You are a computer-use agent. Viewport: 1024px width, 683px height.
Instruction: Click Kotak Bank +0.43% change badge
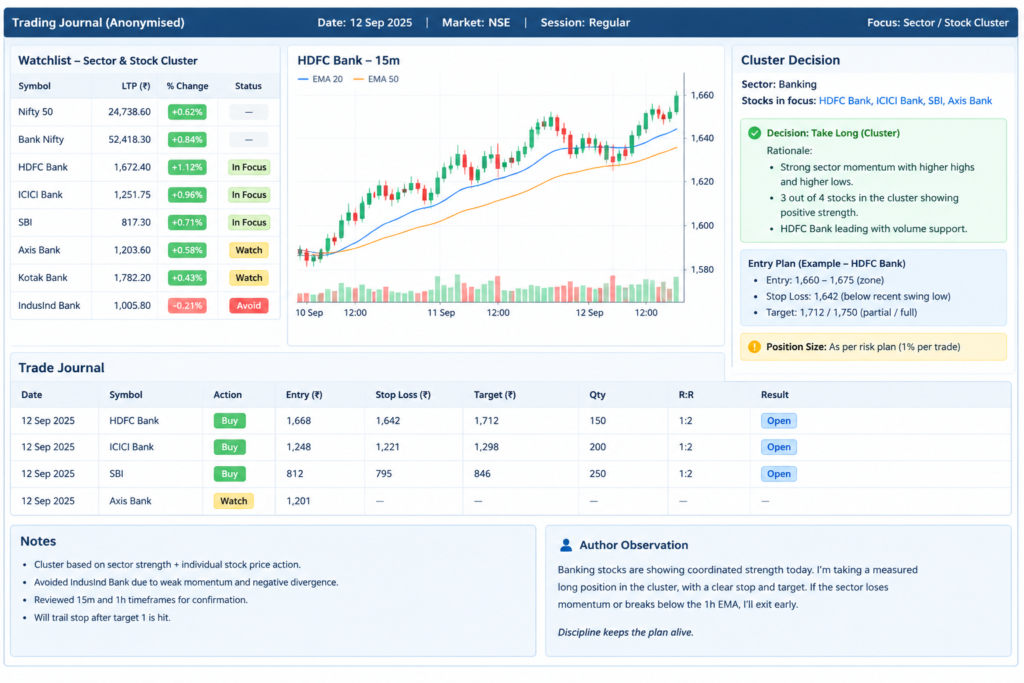[x=187, y=278]
